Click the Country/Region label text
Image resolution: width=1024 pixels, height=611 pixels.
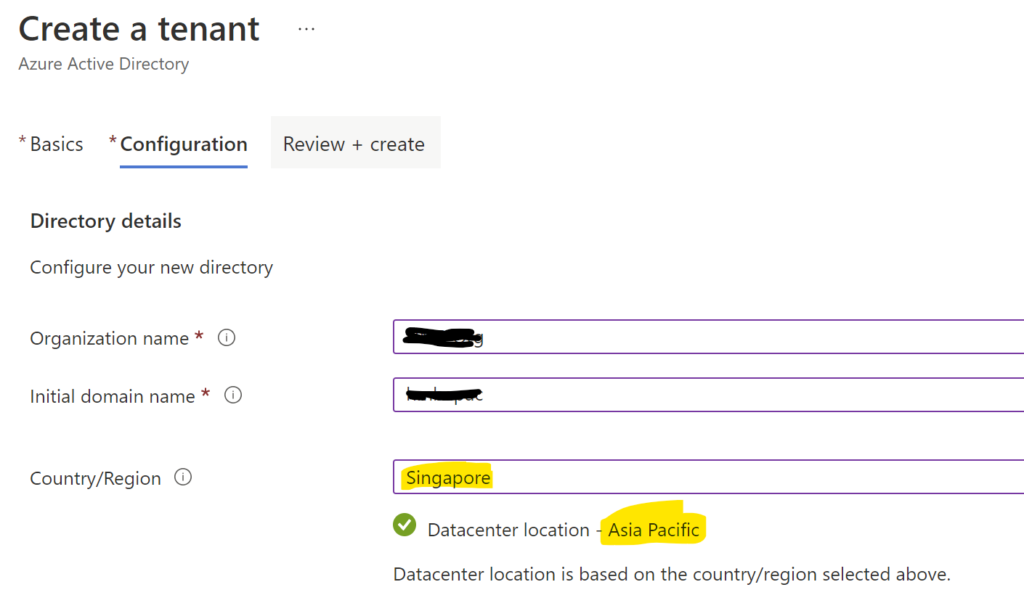point(95,478)
